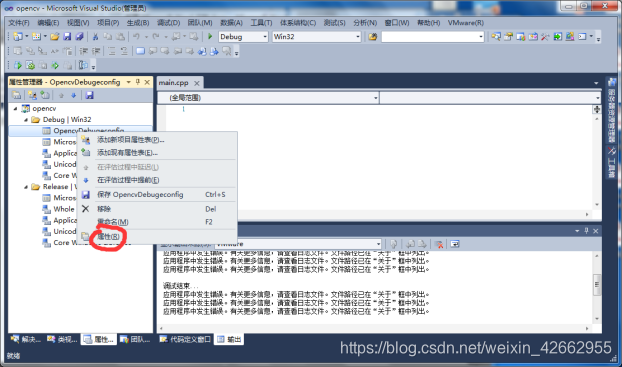Click the Properties icon in Property Manager toolbar
This screenshot has height=367, width=622.
(17, 95)
